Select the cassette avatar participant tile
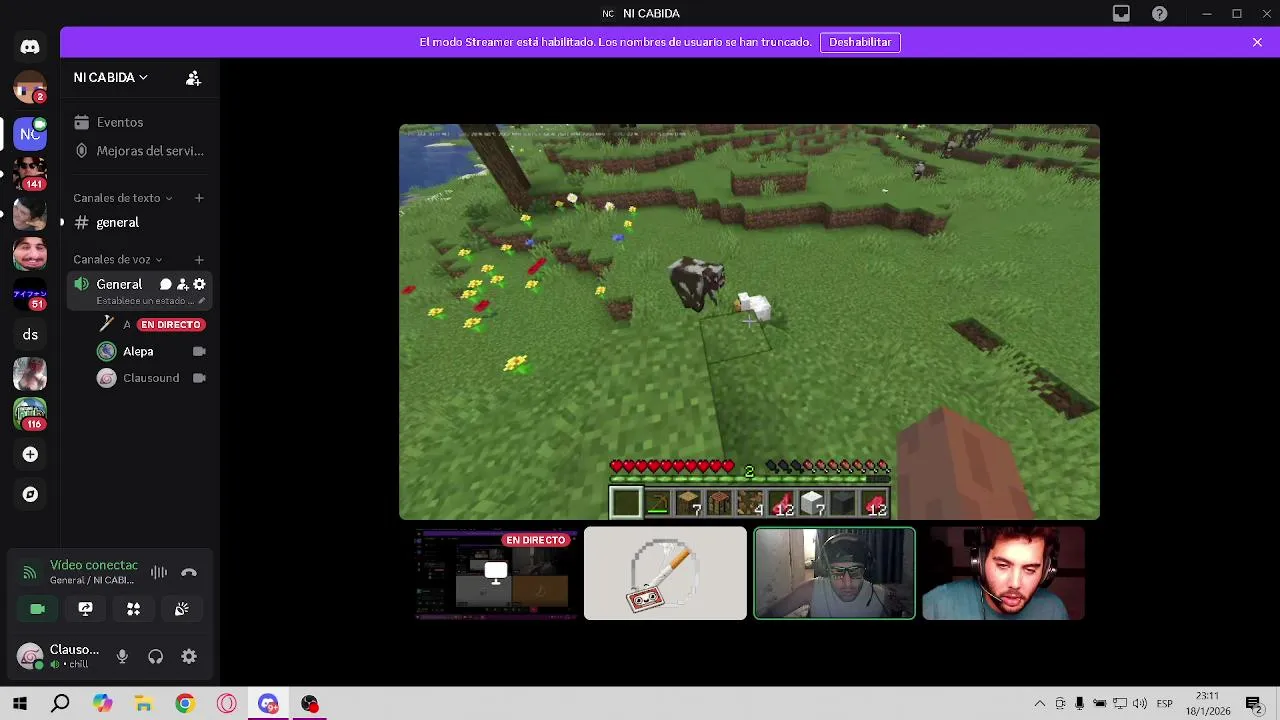1280x720 pixels. coord(665,574)
